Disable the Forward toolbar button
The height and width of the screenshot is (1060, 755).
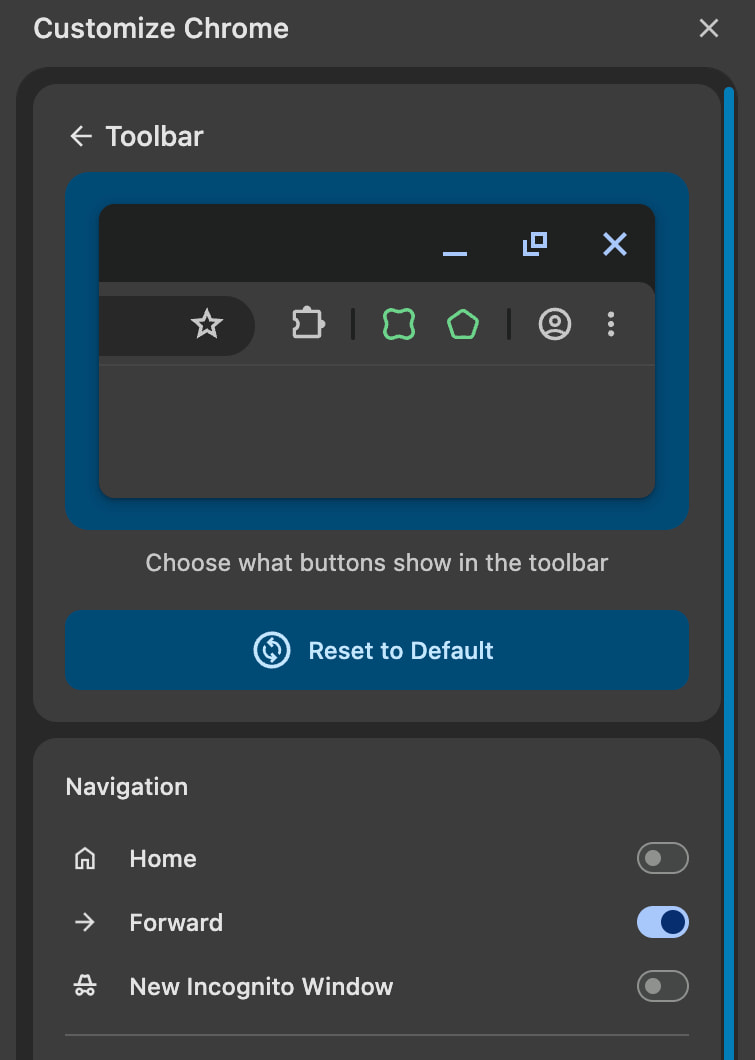(662, 922)
